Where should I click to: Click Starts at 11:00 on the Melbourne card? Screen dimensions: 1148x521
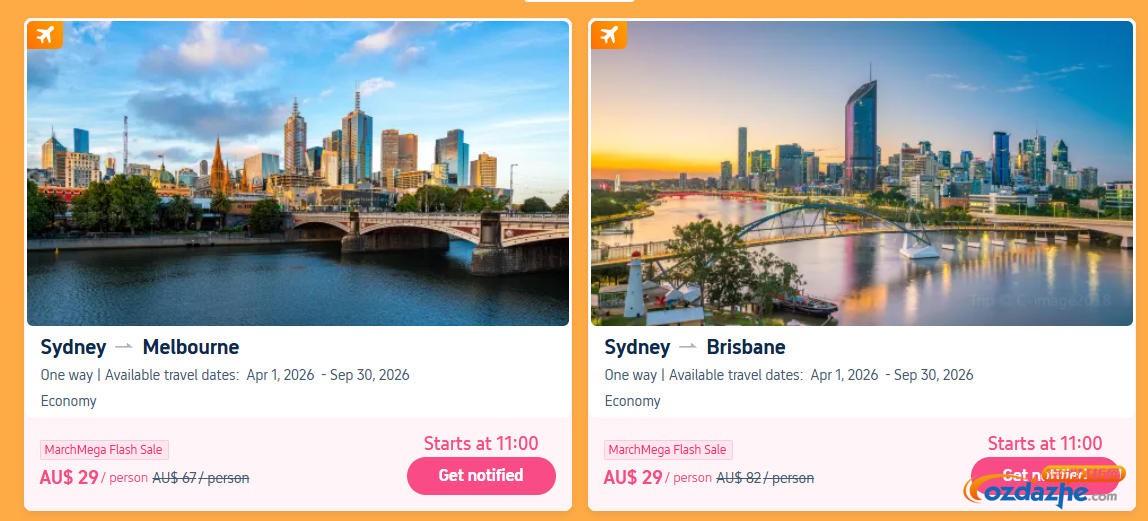point(481,443)
